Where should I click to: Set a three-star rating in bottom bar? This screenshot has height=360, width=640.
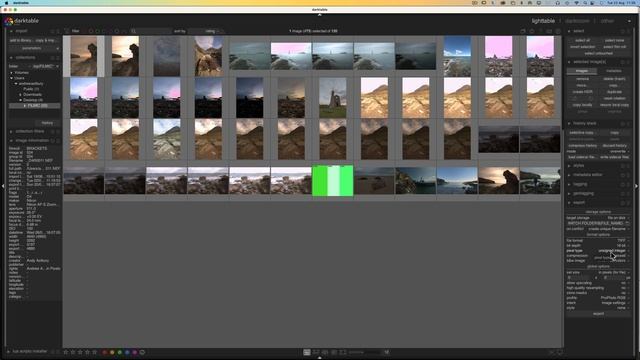[80, 352]
